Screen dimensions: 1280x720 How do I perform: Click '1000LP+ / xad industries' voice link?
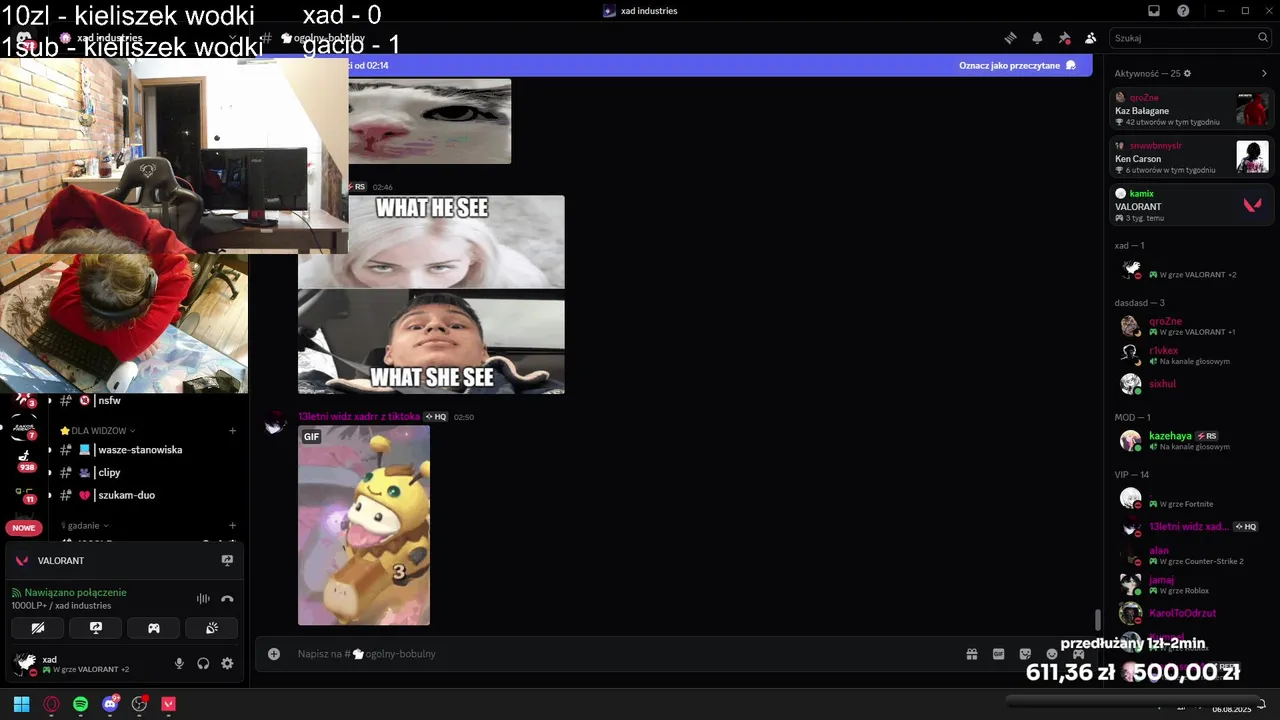(x=61, y=606)
